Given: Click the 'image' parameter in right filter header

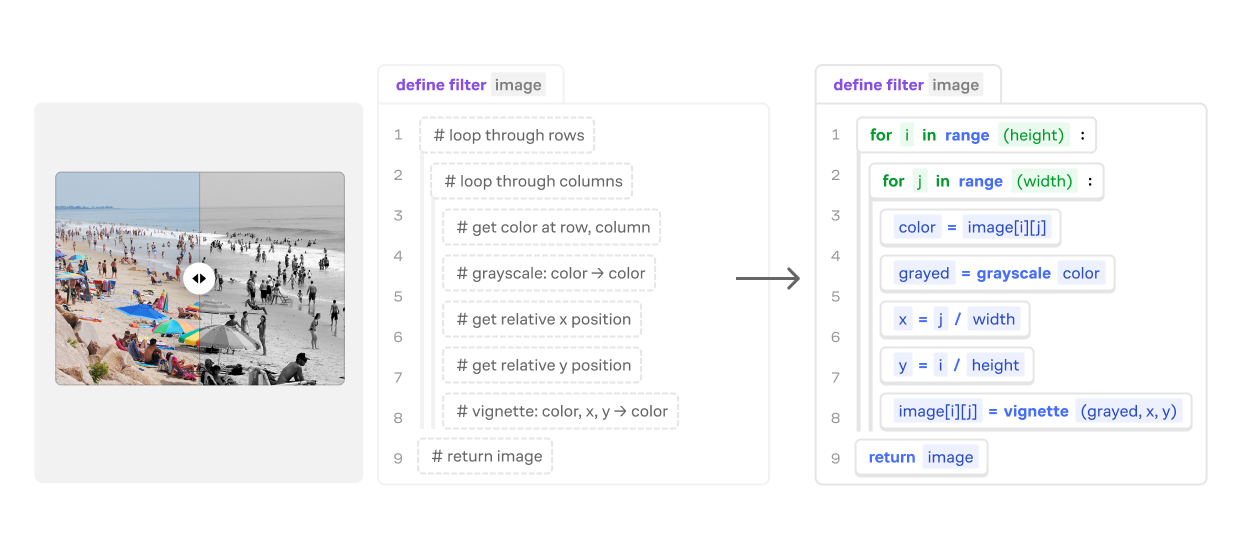Looking at the screenshot, I should [955, 85].
